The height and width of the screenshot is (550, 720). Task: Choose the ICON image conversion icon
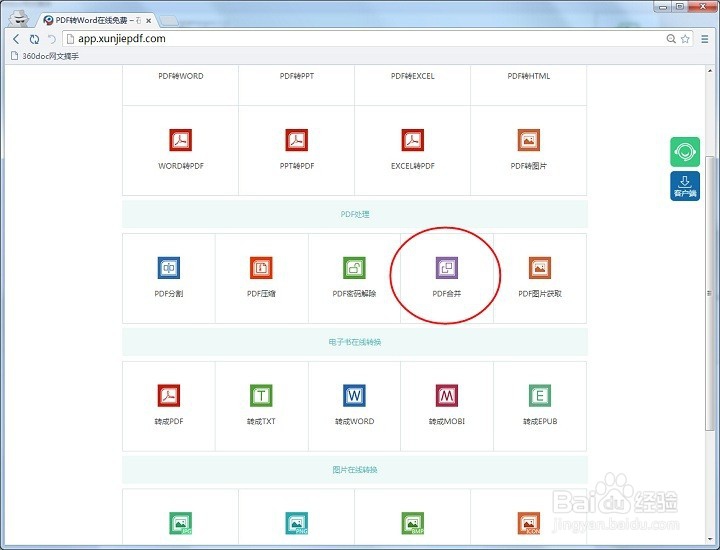pos(529,523)
